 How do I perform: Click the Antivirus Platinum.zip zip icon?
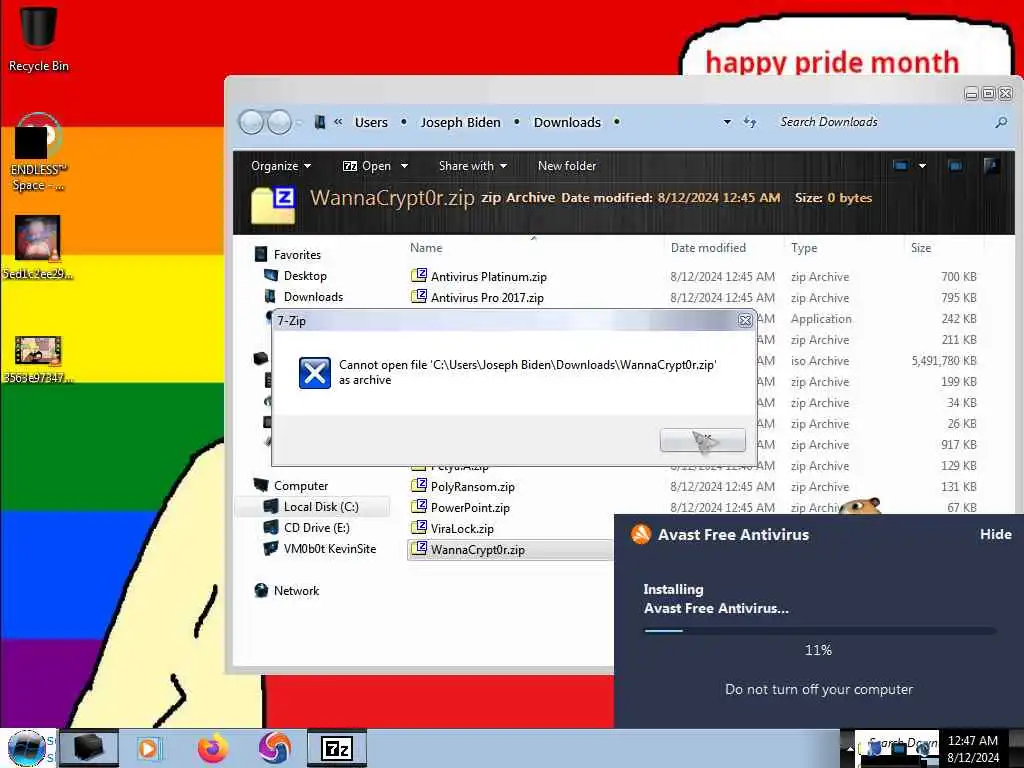pos(419,276)
